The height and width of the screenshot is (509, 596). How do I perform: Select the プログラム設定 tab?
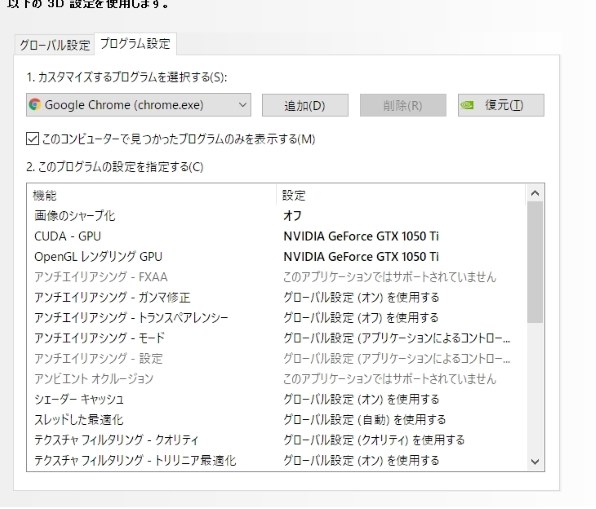(x=135, y=44)
